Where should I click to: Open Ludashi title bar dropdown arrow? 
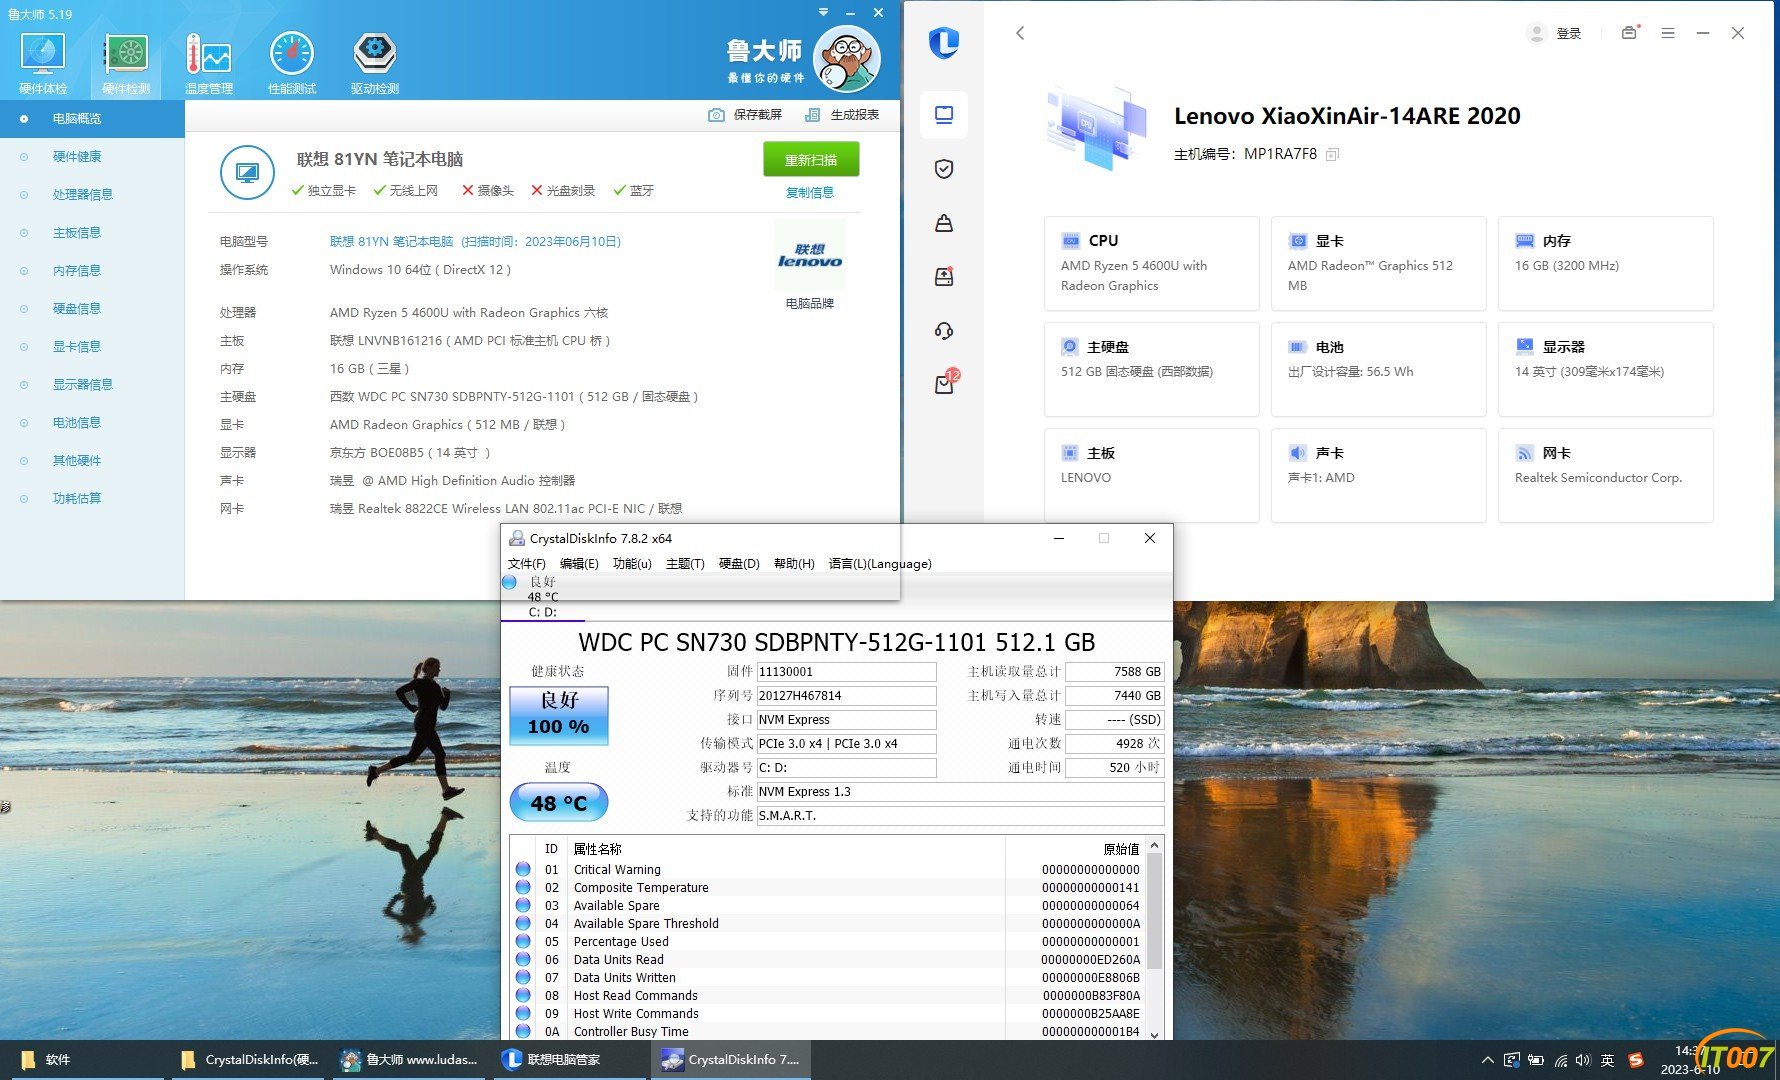(823, 12)
